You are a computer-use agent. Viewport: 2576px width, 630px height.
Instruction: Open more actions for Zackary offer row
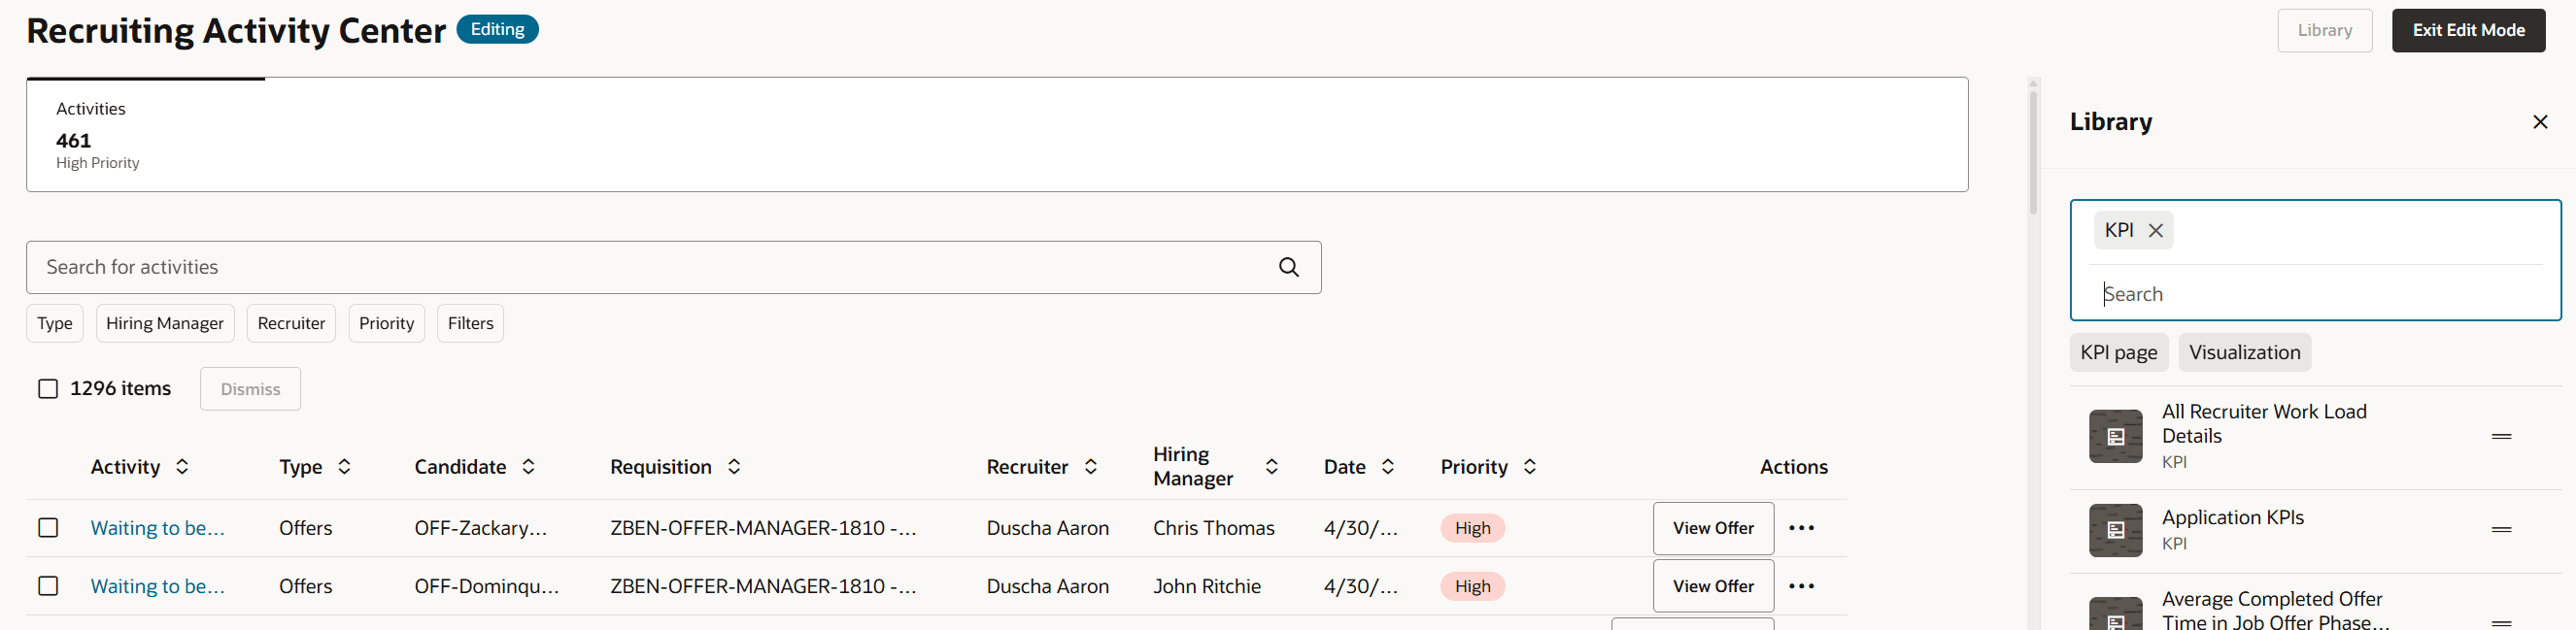pos(1801,528)
